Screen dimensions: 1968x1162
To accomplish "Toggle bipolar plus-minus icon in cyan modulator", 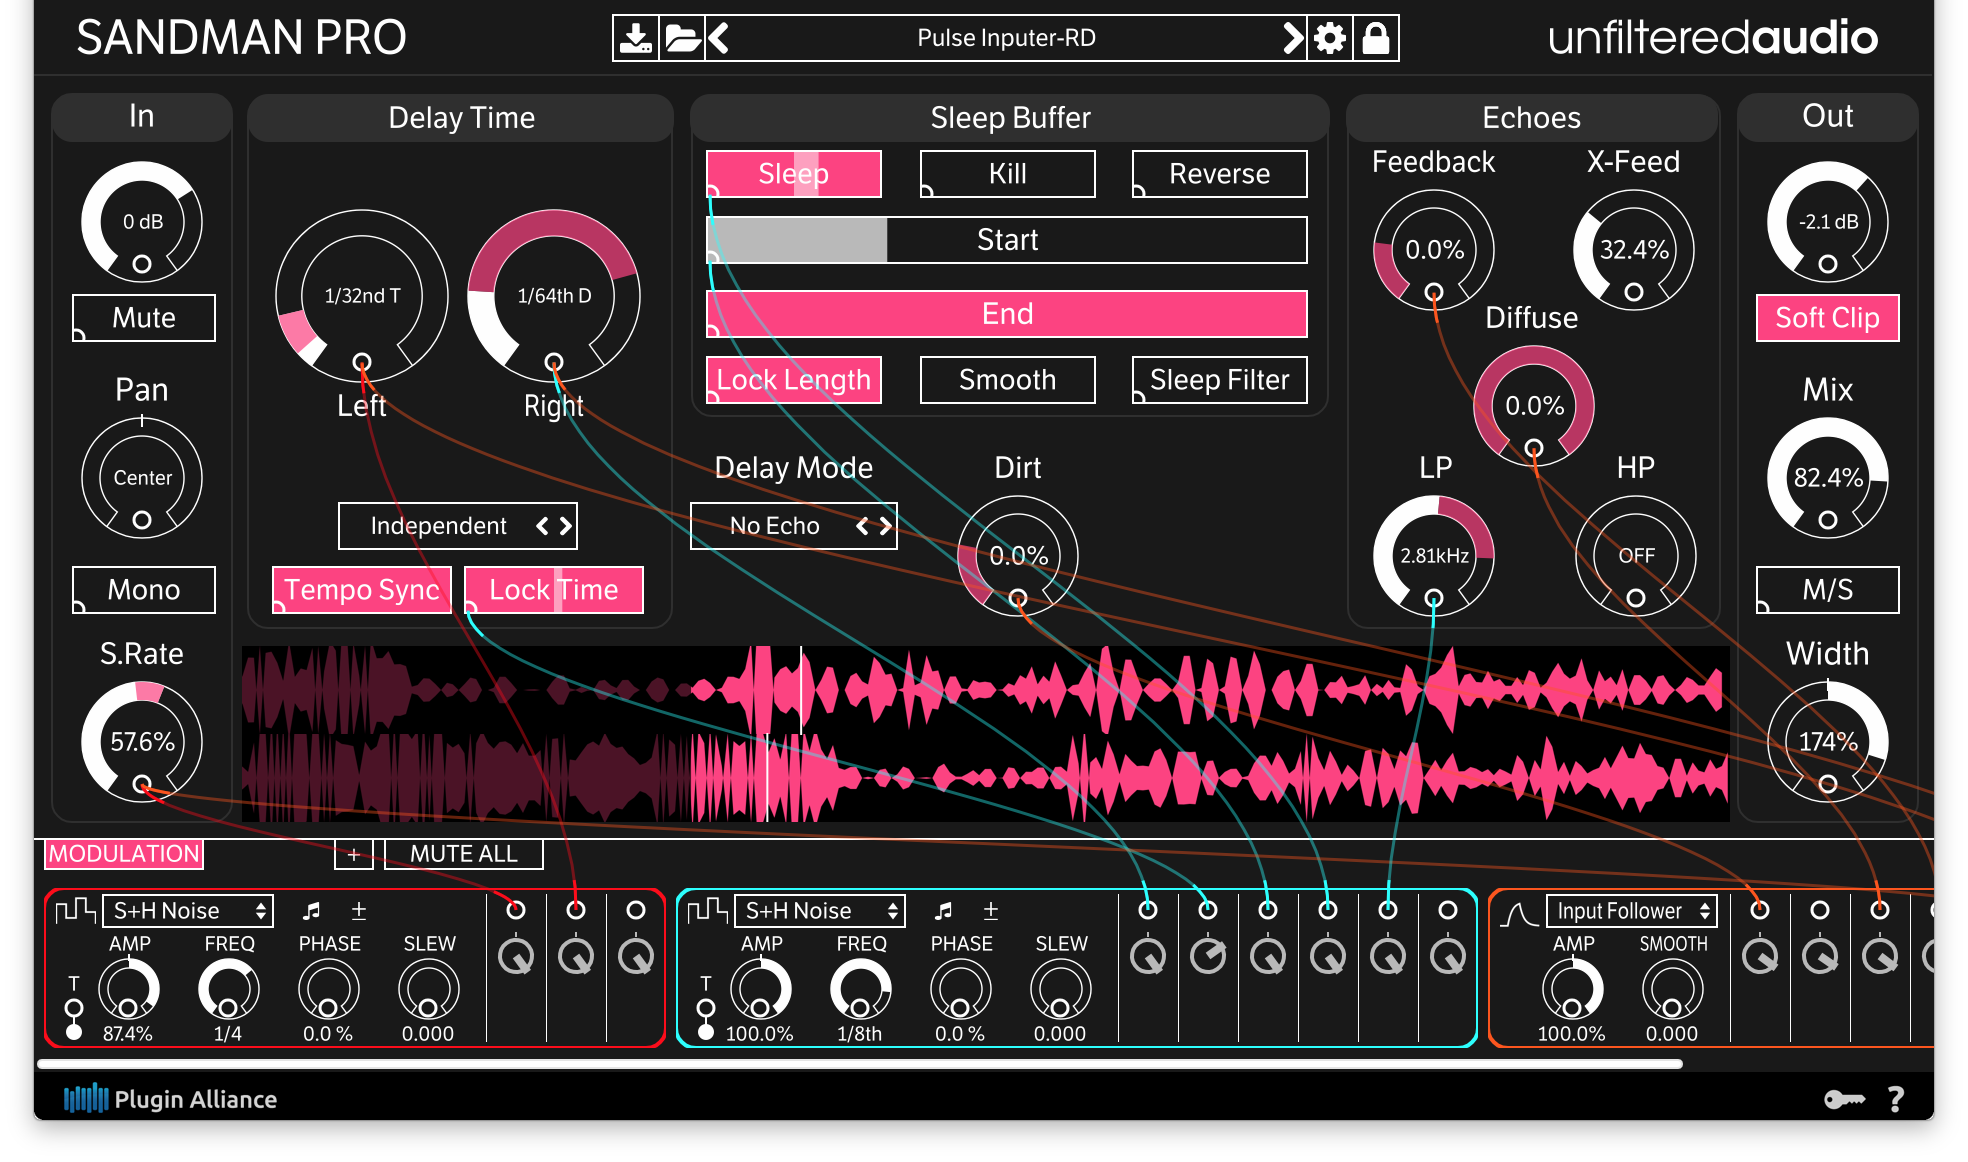I will click(991, 911).
